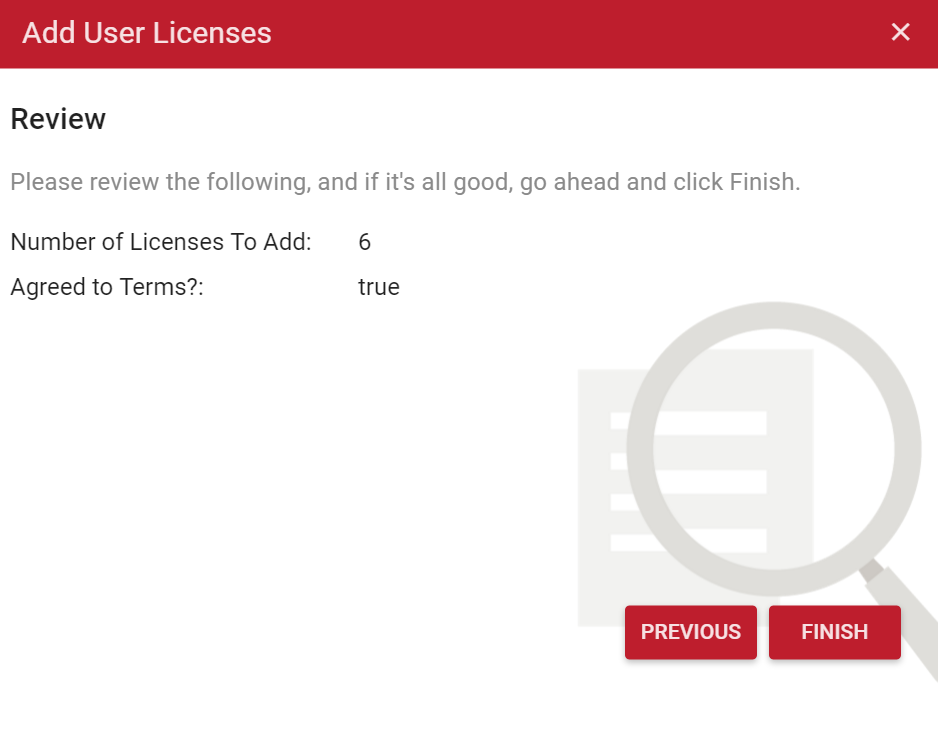The image size is (938, 742).
Task: Click the FINISH button
Action: [835, 632]
